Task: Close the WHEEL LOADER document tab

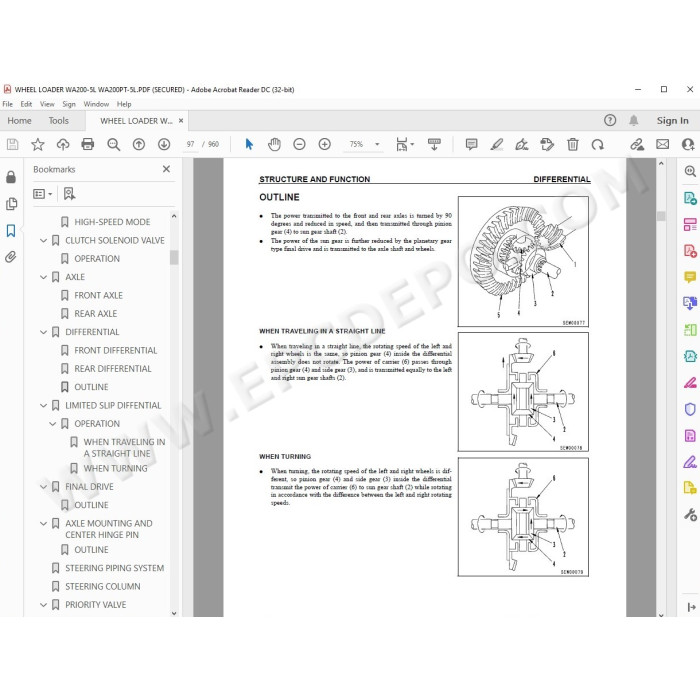Action: (x=181, y=121)
